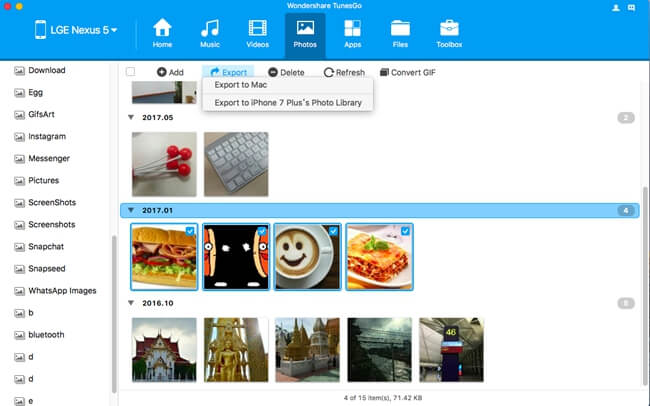Click the lasagna photo thumbnail

(x=379, y=257)
